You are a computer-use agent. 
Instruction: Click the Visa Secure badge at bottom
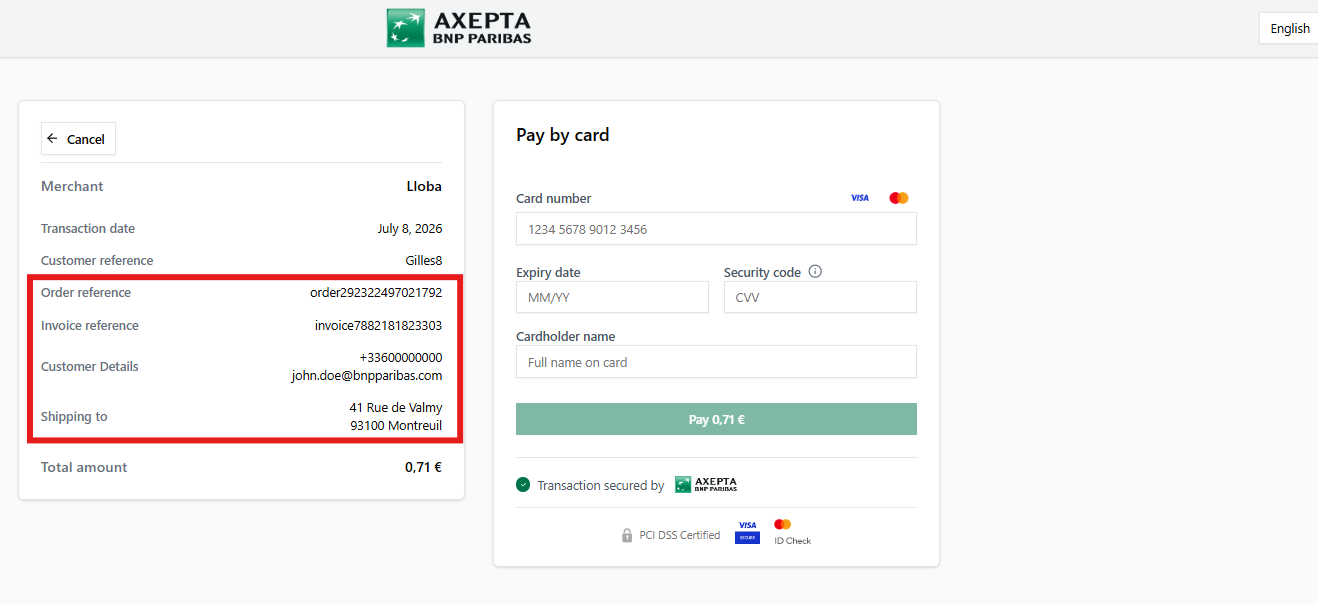click(747, 531)
